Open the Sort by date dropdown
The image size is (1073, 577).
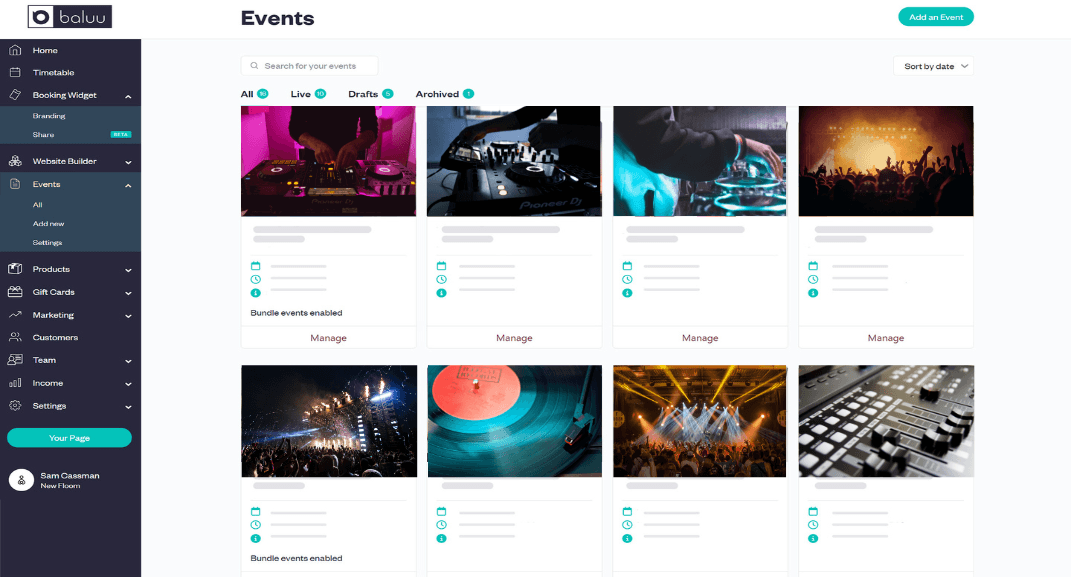coord(933,66)
